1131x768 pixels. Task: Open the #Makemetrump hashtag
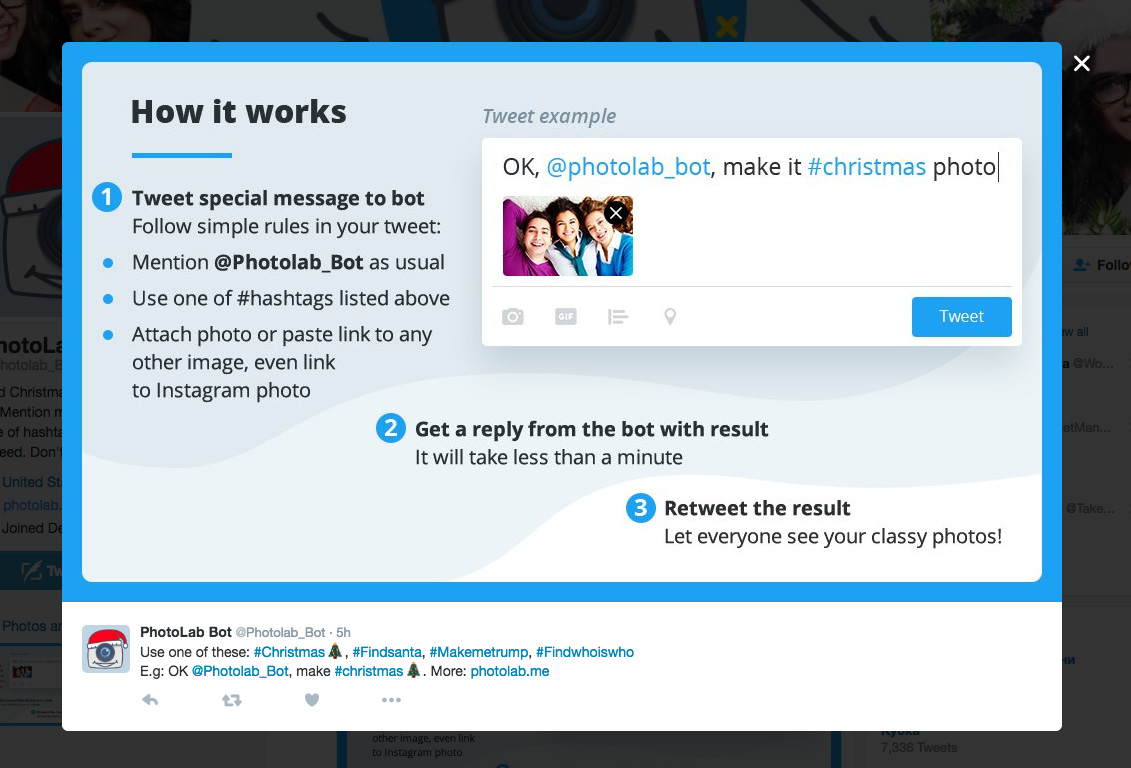point(479,652)
